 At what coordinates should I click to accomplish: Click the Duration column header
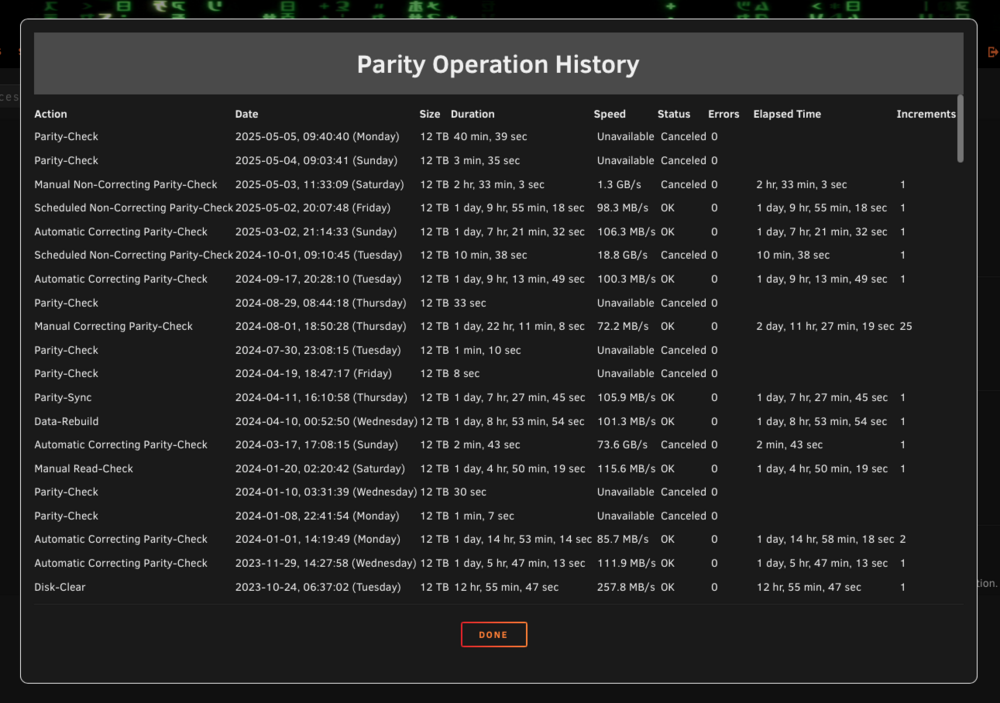(473, 114)
